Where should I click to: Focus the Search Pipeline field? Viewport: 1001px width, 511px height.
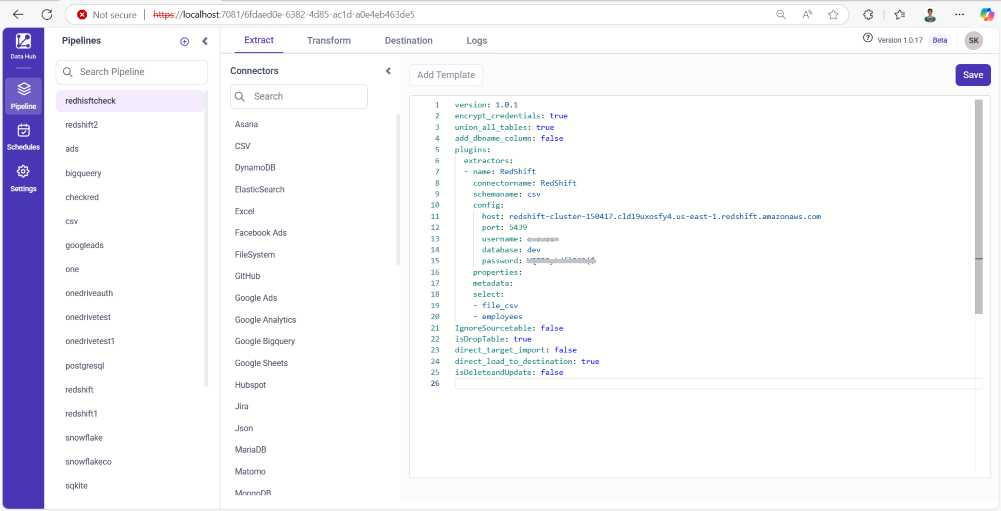[132, 72]
